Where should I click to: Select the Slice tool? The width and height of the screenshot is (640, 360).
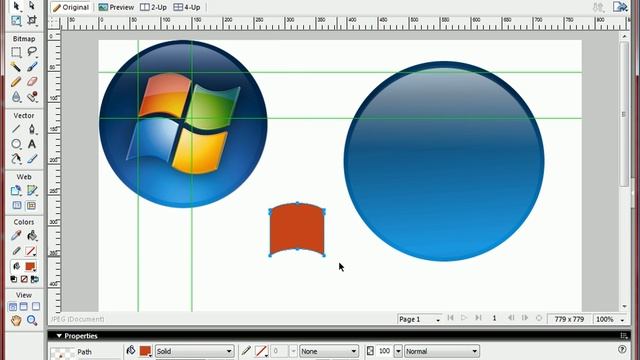[x=32, y=191]
